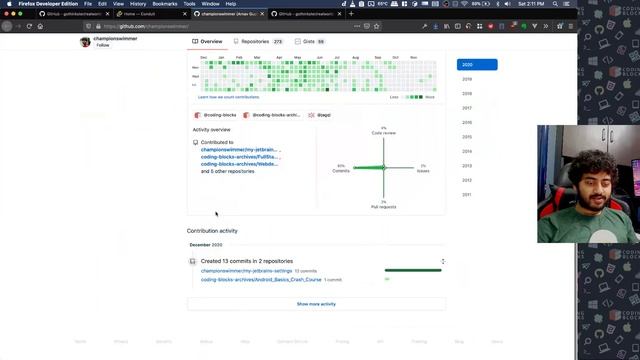
Task: Select the 2012 contribution year
Action: (467, 180)
